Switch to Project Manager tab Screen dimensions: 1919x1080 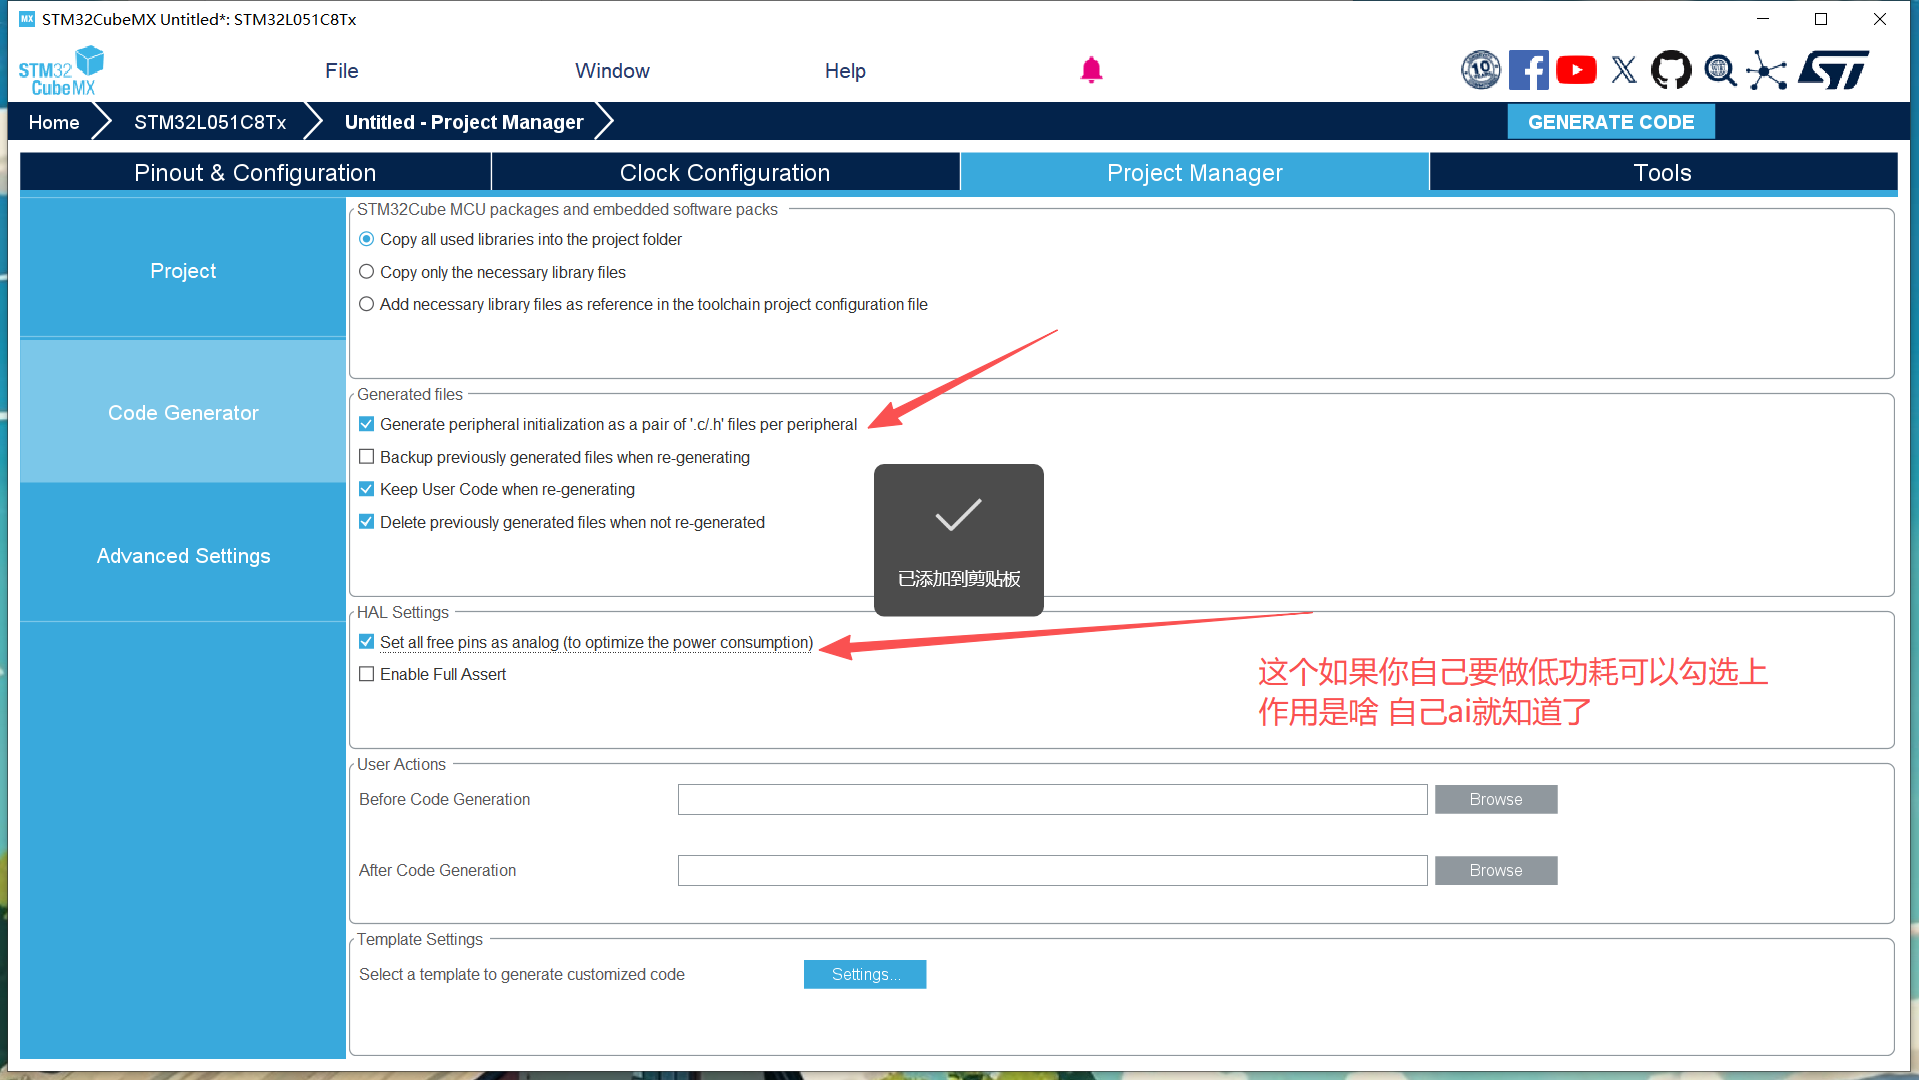1194,172
